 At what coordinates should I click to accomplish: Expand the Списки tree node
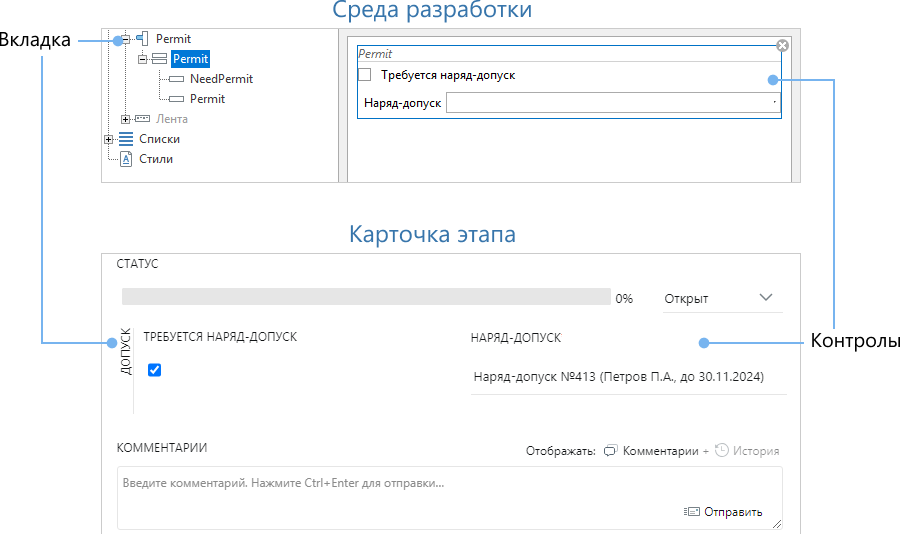coord(108,139)
